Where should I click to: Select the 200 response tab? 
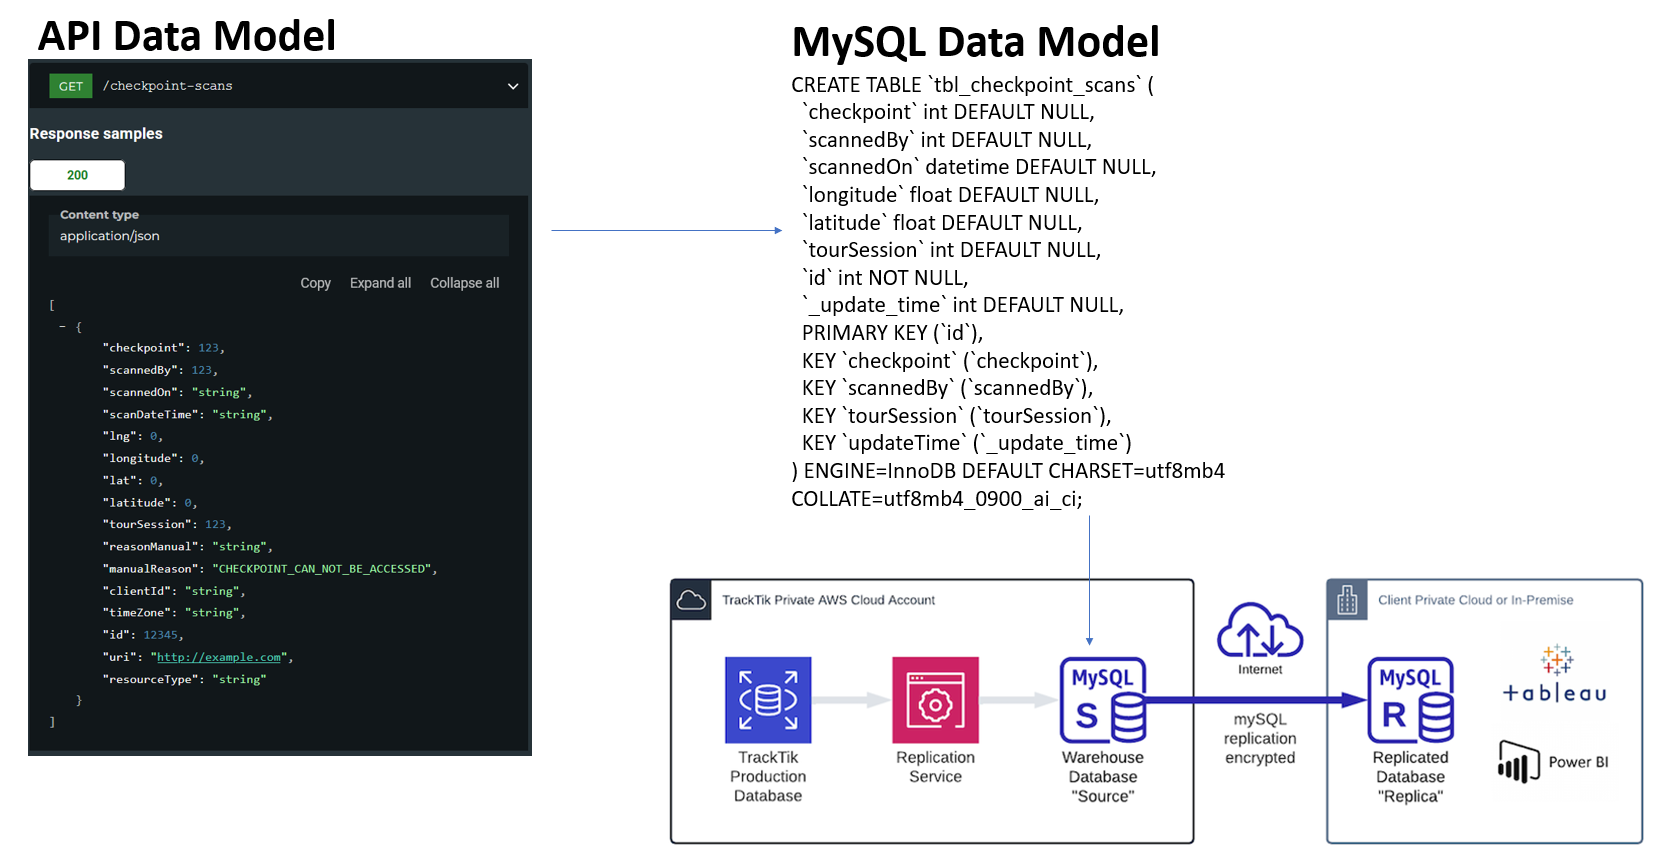pyautogui.click(x=77, y=175)
